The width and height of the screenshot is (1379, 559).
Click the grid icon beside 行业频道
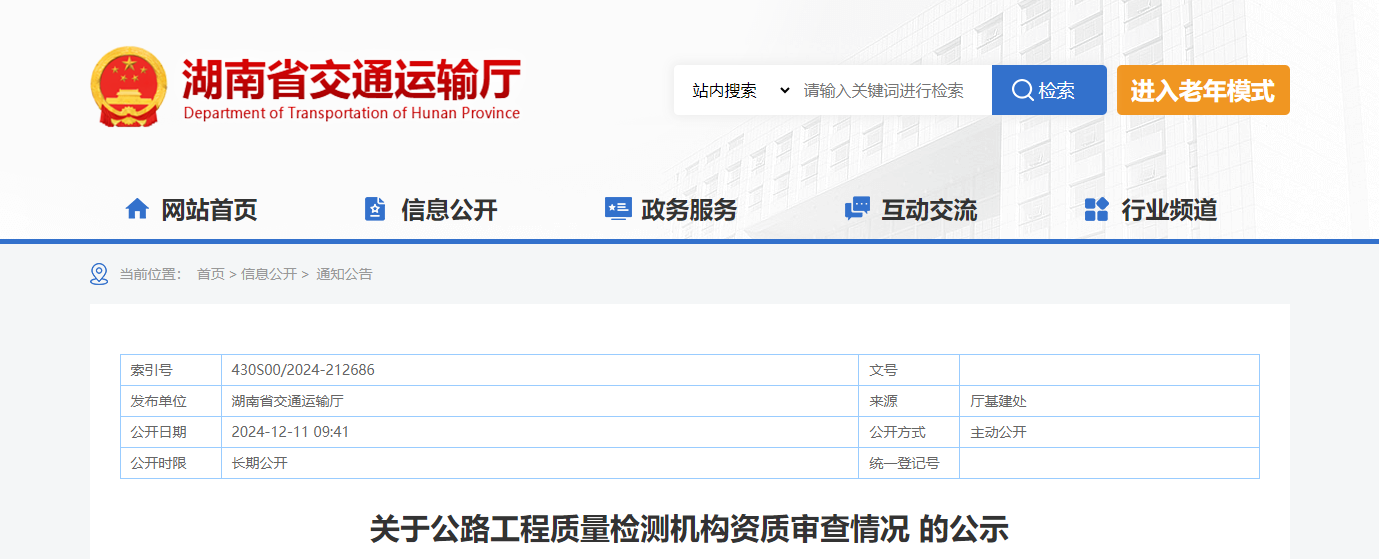click(x=1097, y=209)
